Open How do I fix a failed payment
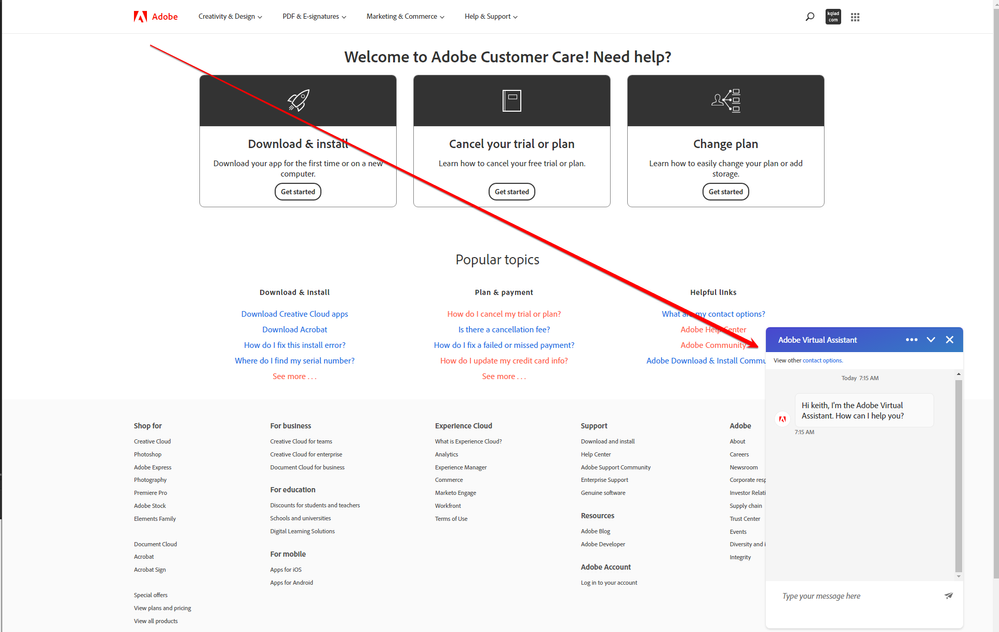Image resolution: width=999 pixels, height=632 pixels. (504, 345)
